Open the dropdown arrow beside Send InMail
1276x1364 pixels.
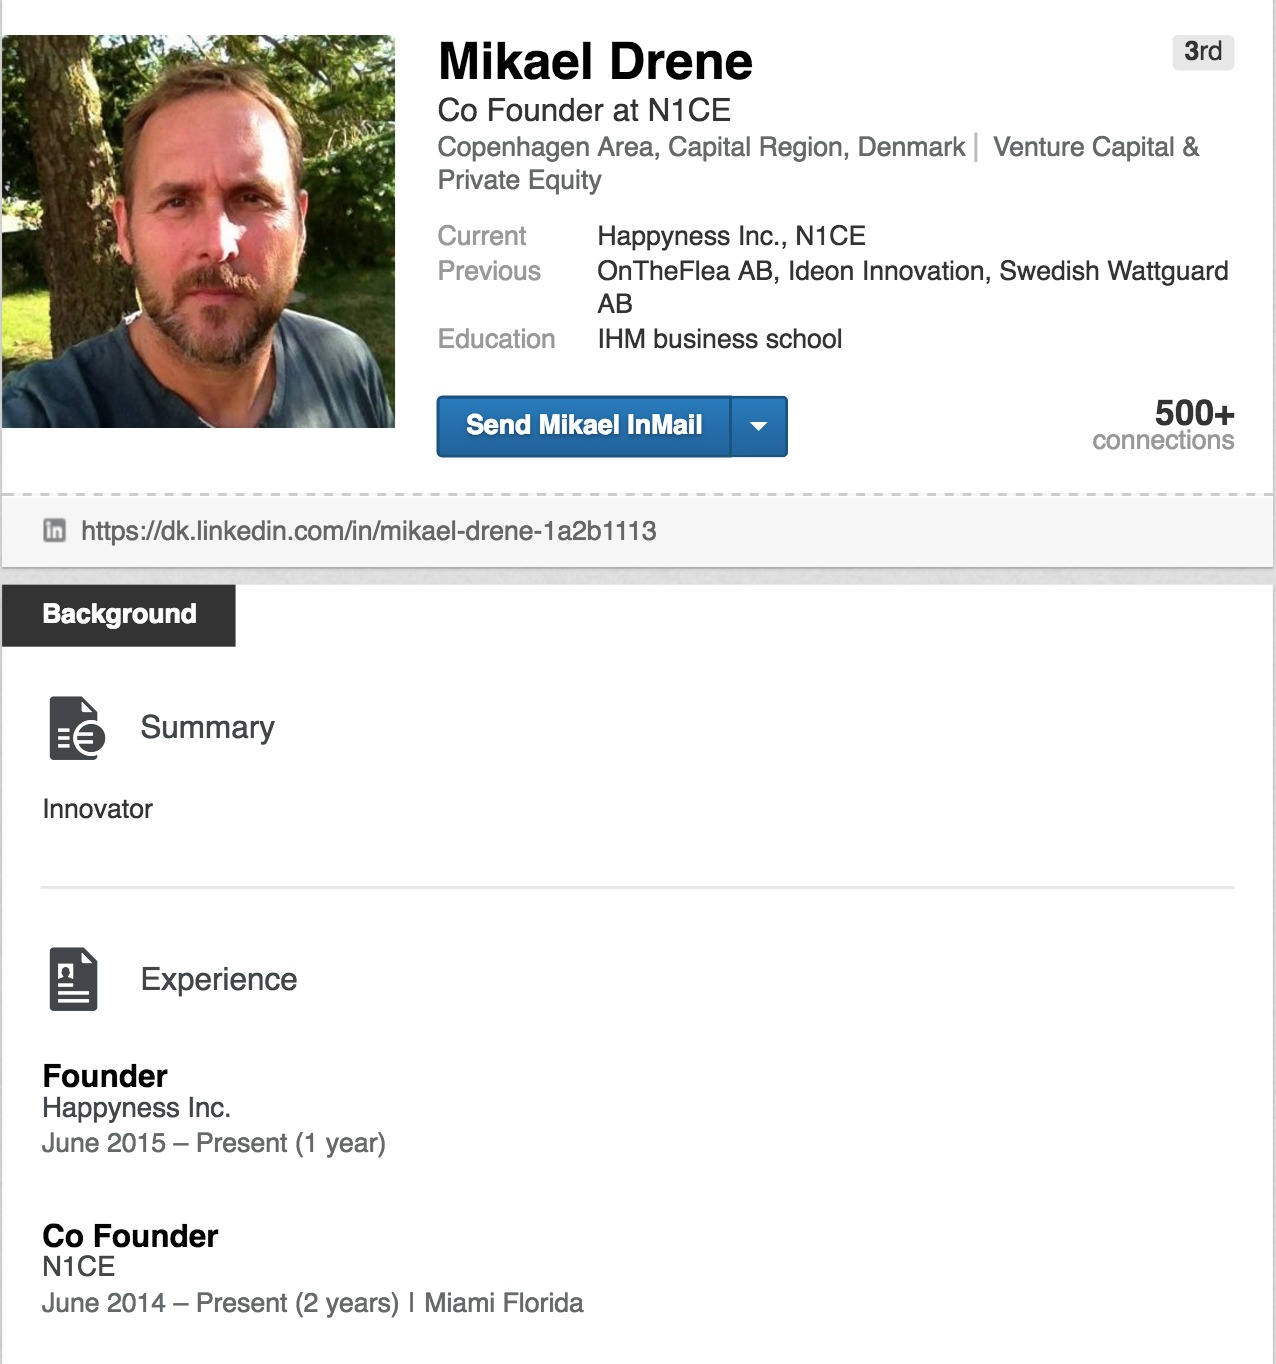[759, 427]
